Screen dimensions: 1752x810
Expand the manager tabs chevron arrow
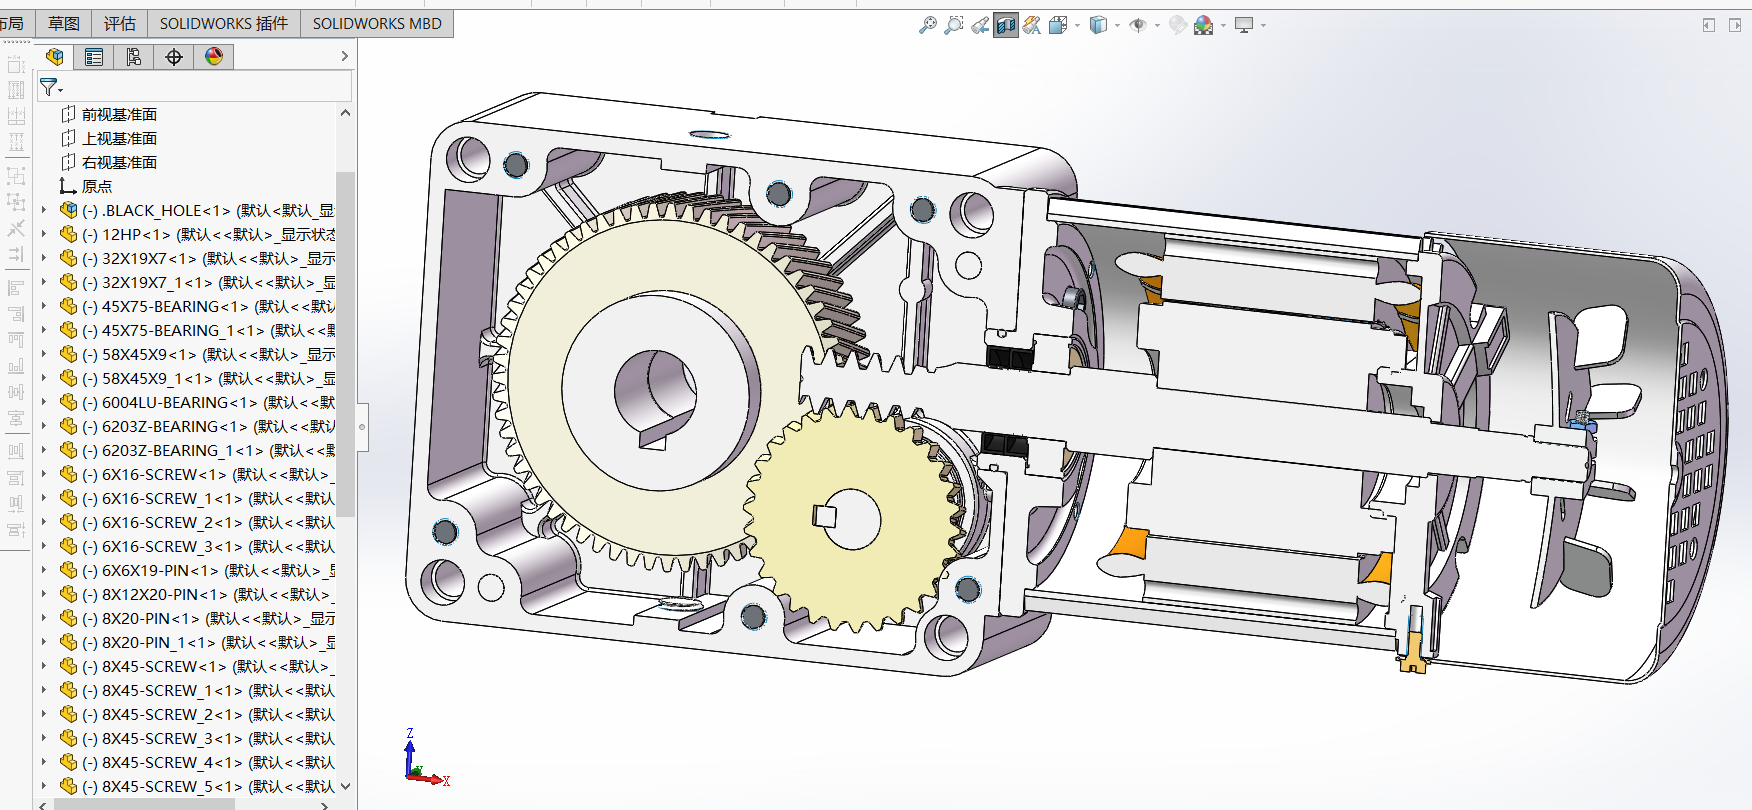tap(345, 57)
